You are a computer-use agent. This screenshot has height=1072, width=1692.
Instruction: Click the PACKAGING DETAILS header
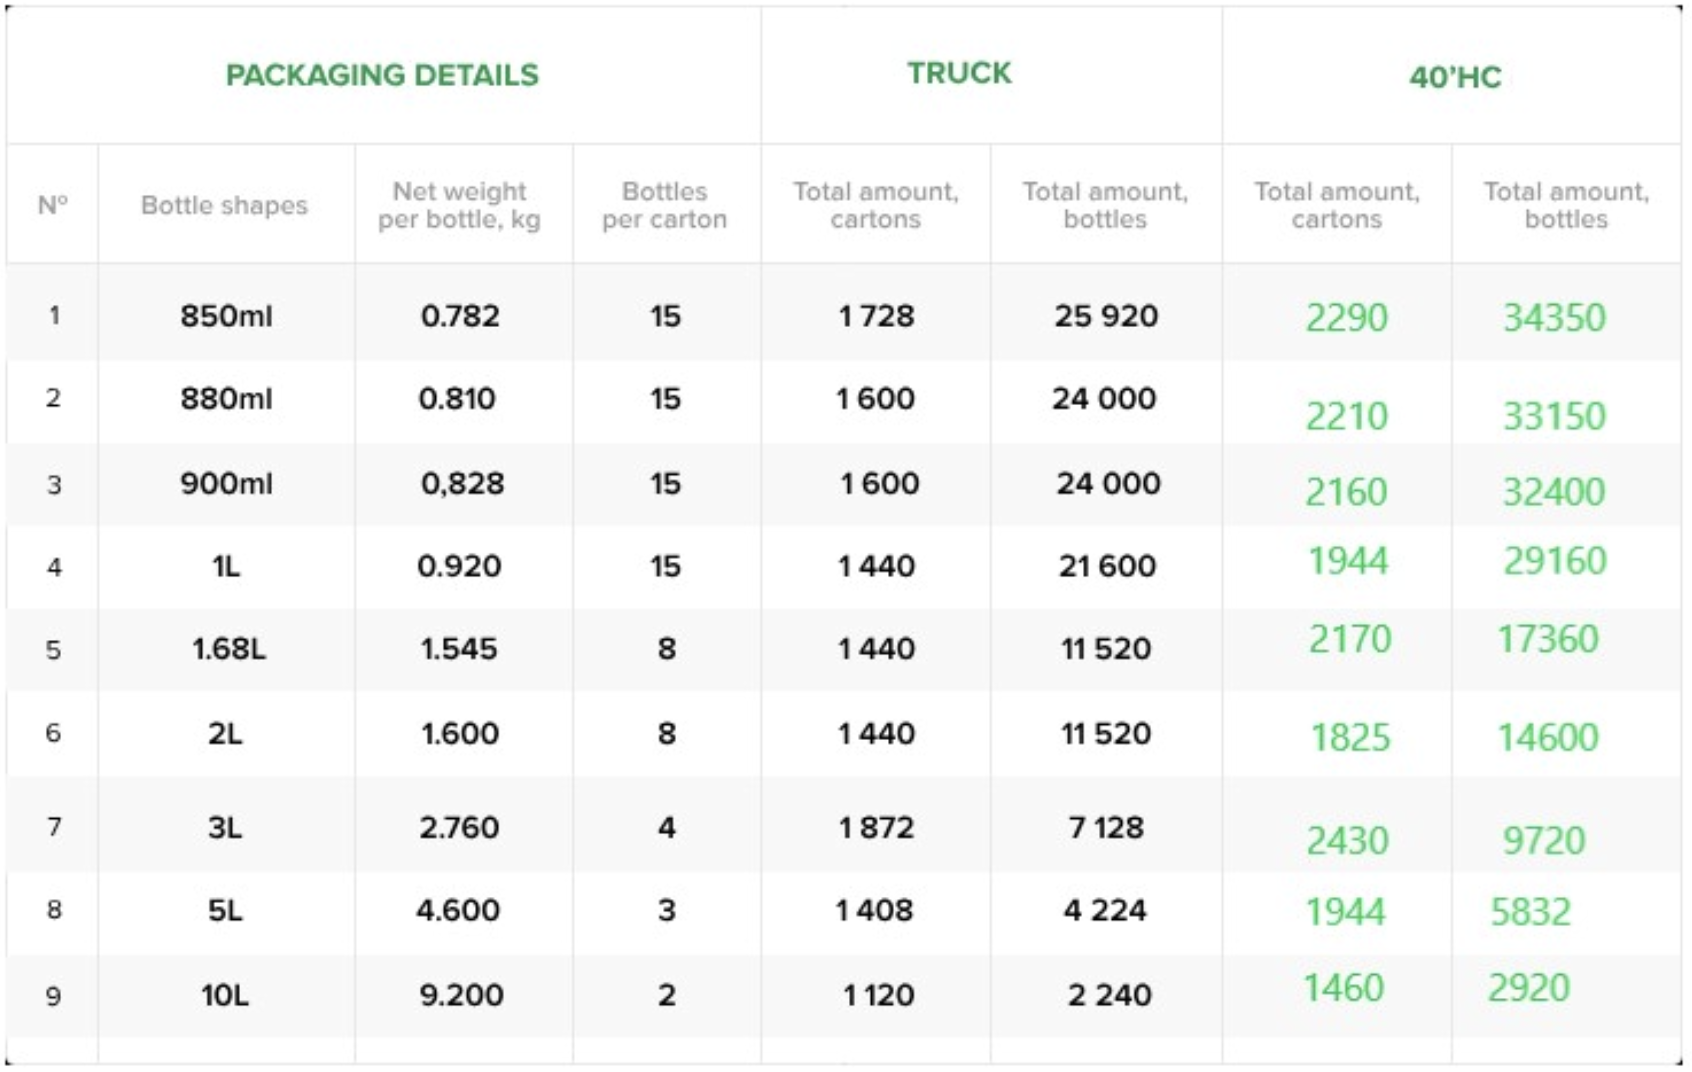pos(382,75)
